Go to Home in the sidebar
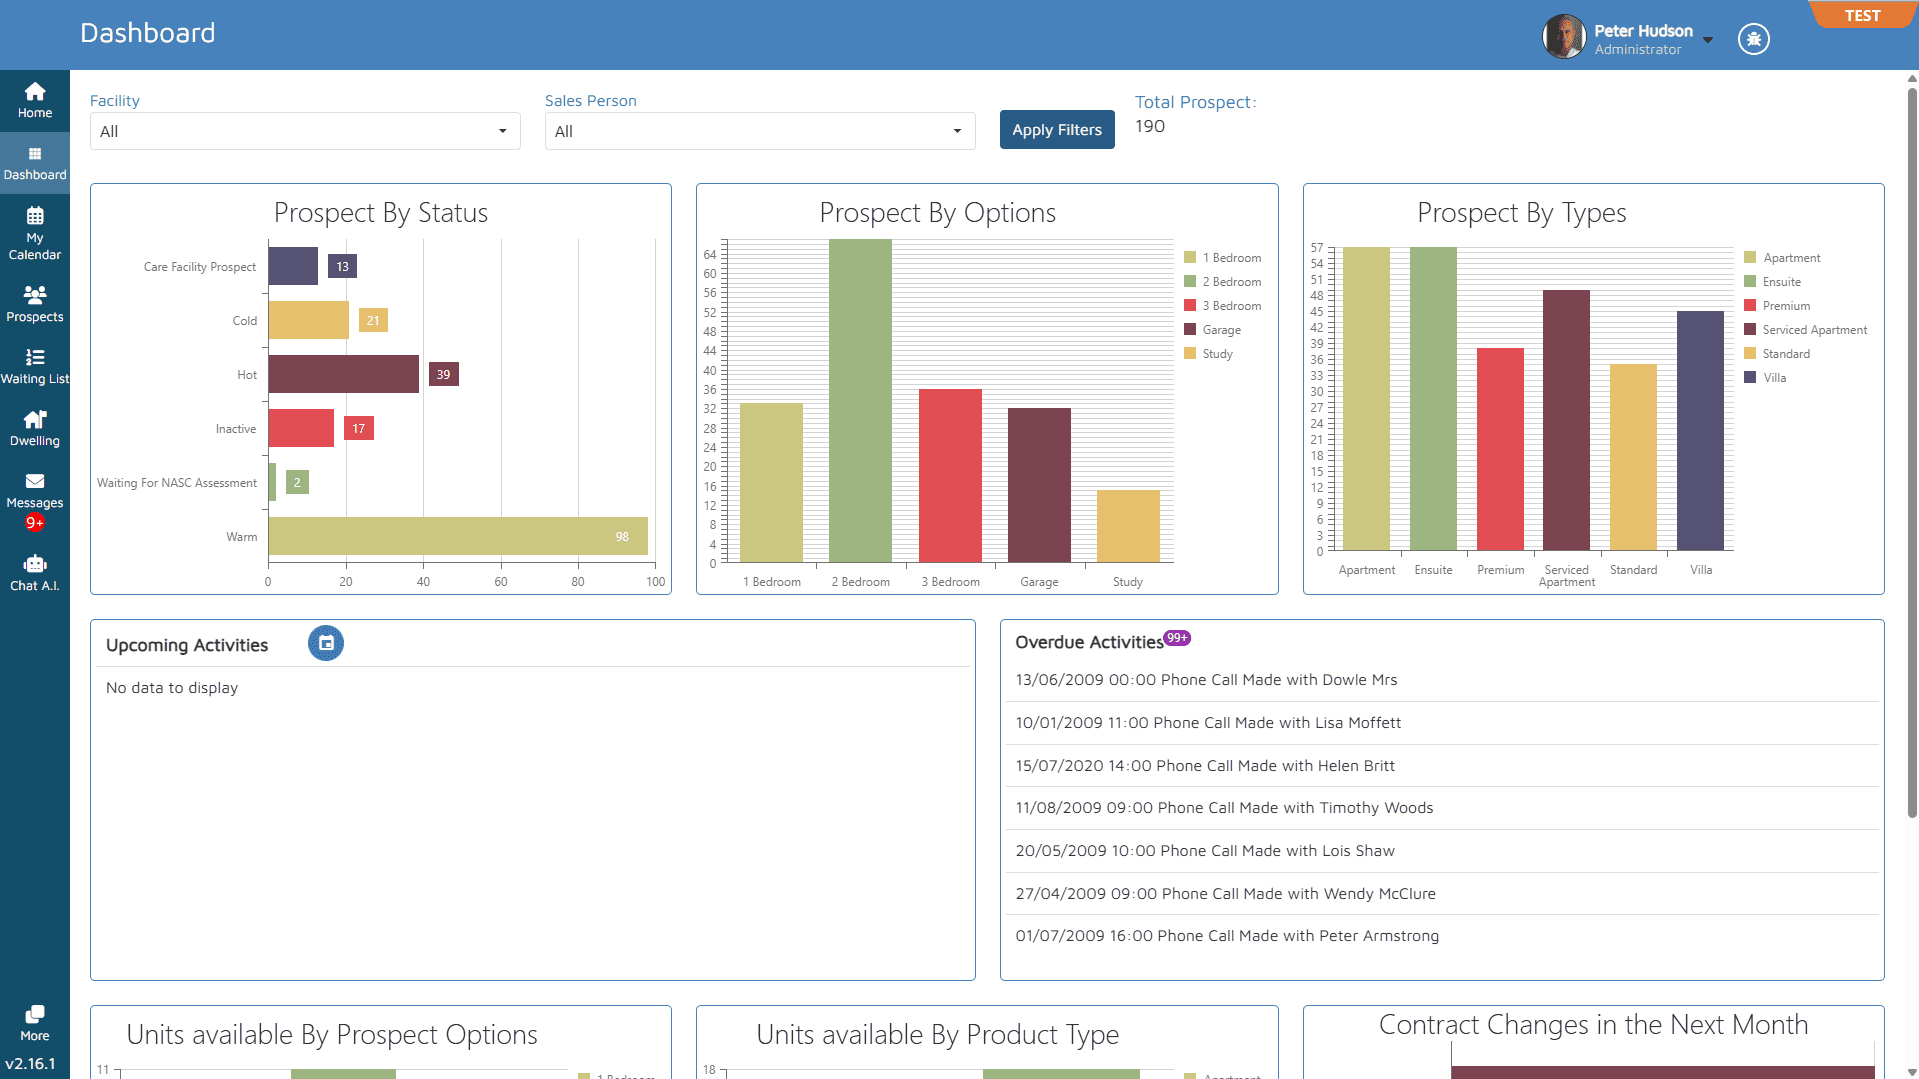The height and width of the screenshot is (1079, 1919). click(x=35, y=101)
